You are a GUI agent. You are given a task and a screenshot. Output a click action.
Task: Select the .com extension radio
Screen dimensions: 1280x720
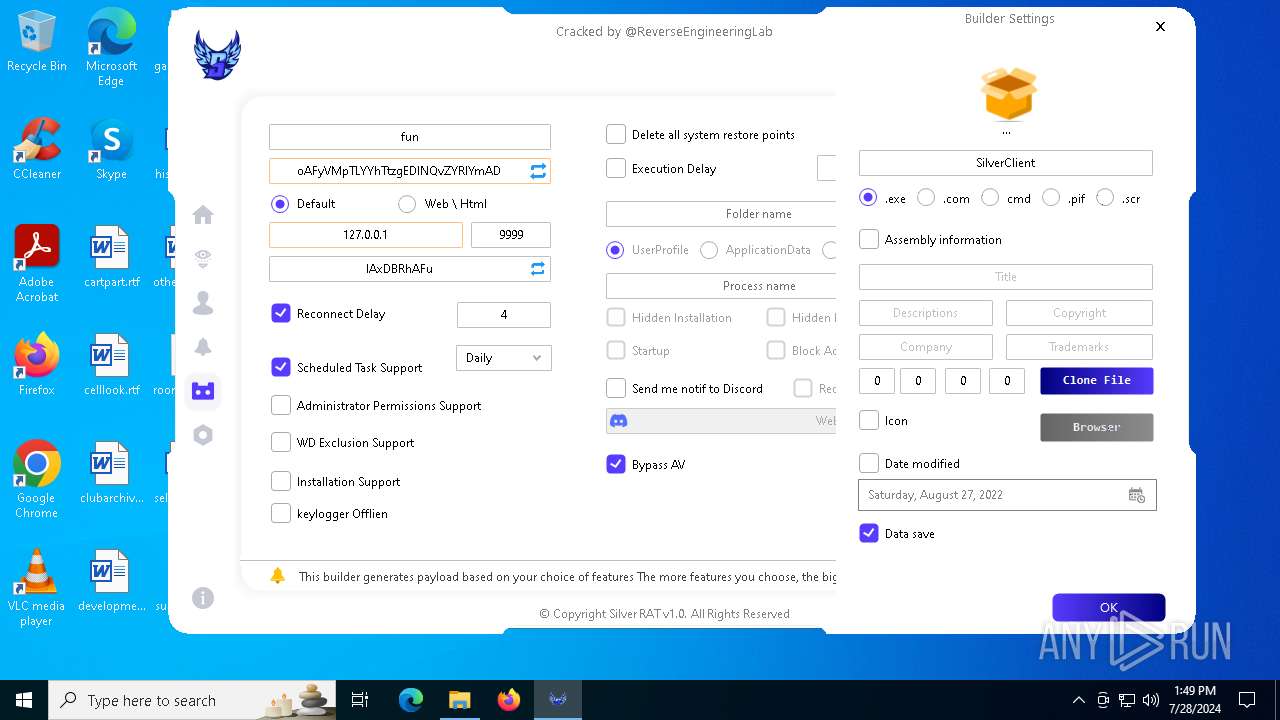point(926,198)
